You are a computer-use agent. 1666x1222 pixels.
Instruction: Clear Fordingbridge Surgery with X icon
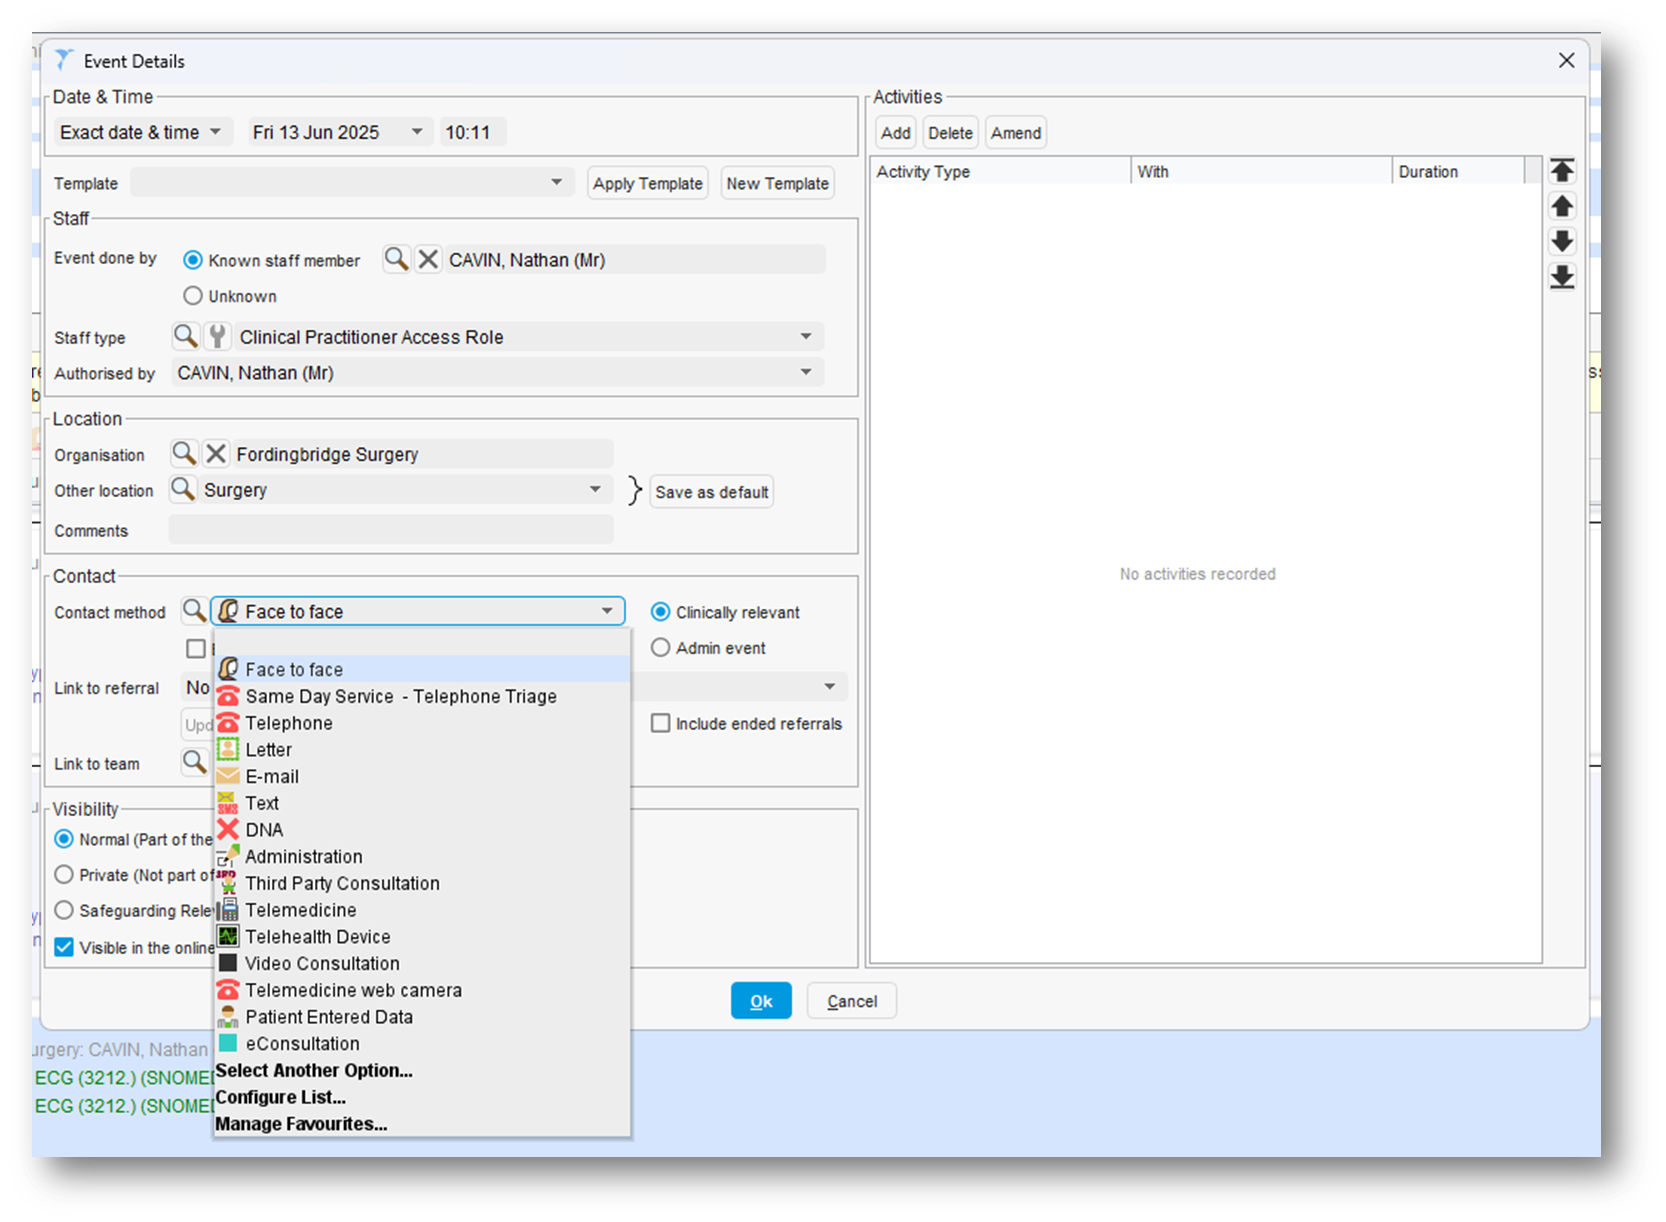[215, 454]
